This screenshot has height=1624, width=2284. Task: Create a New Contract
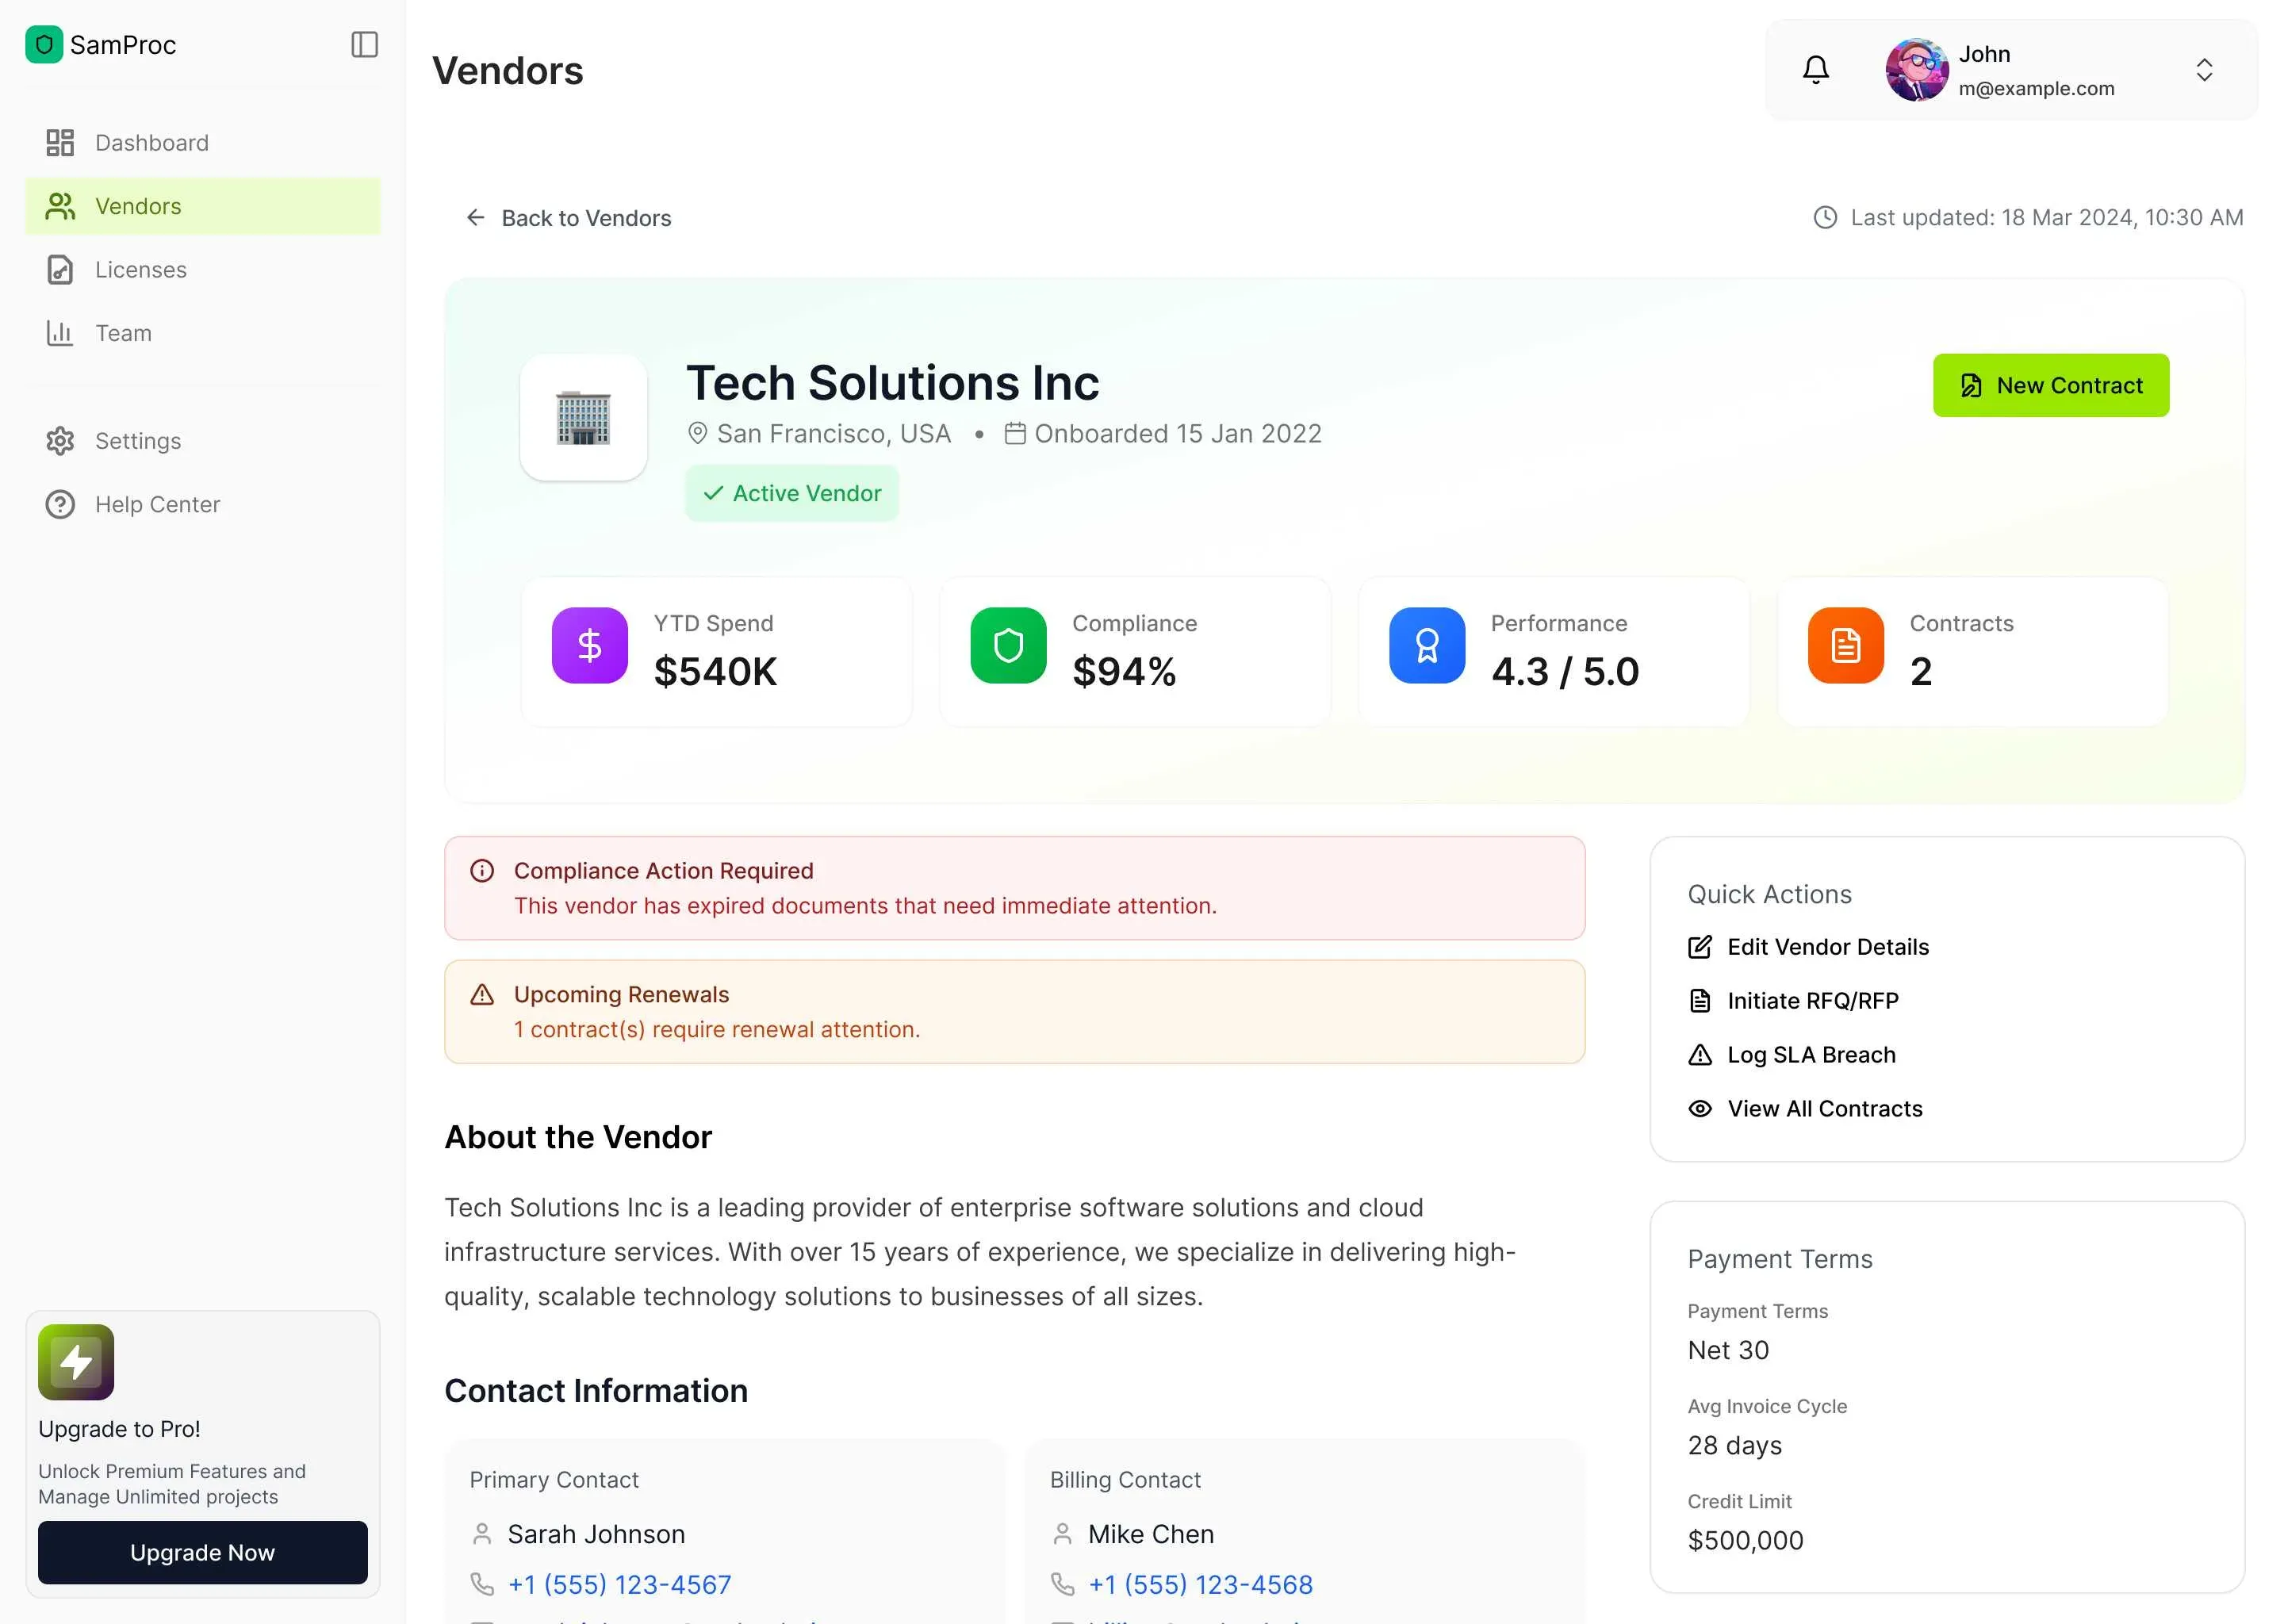2050,385
